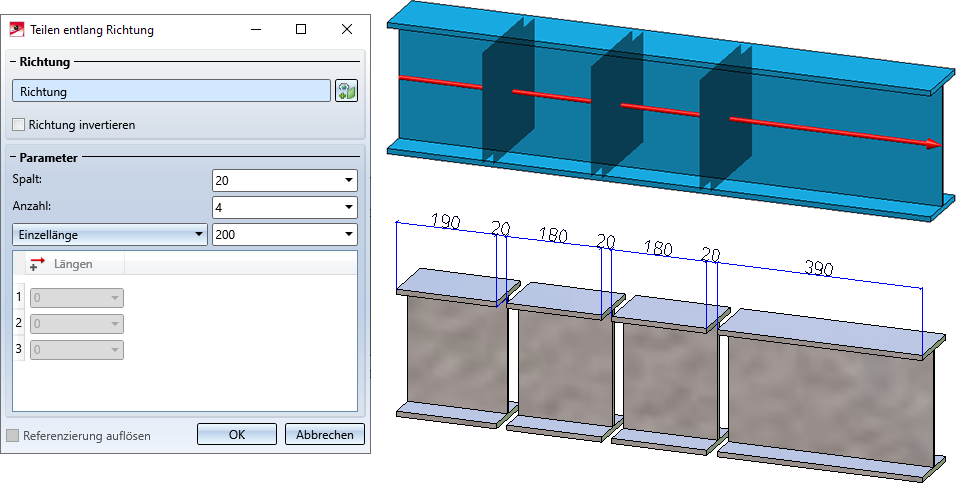Enable the Richtung invertieren checkbox
The image size is (956, 483).
click(19, 125)
